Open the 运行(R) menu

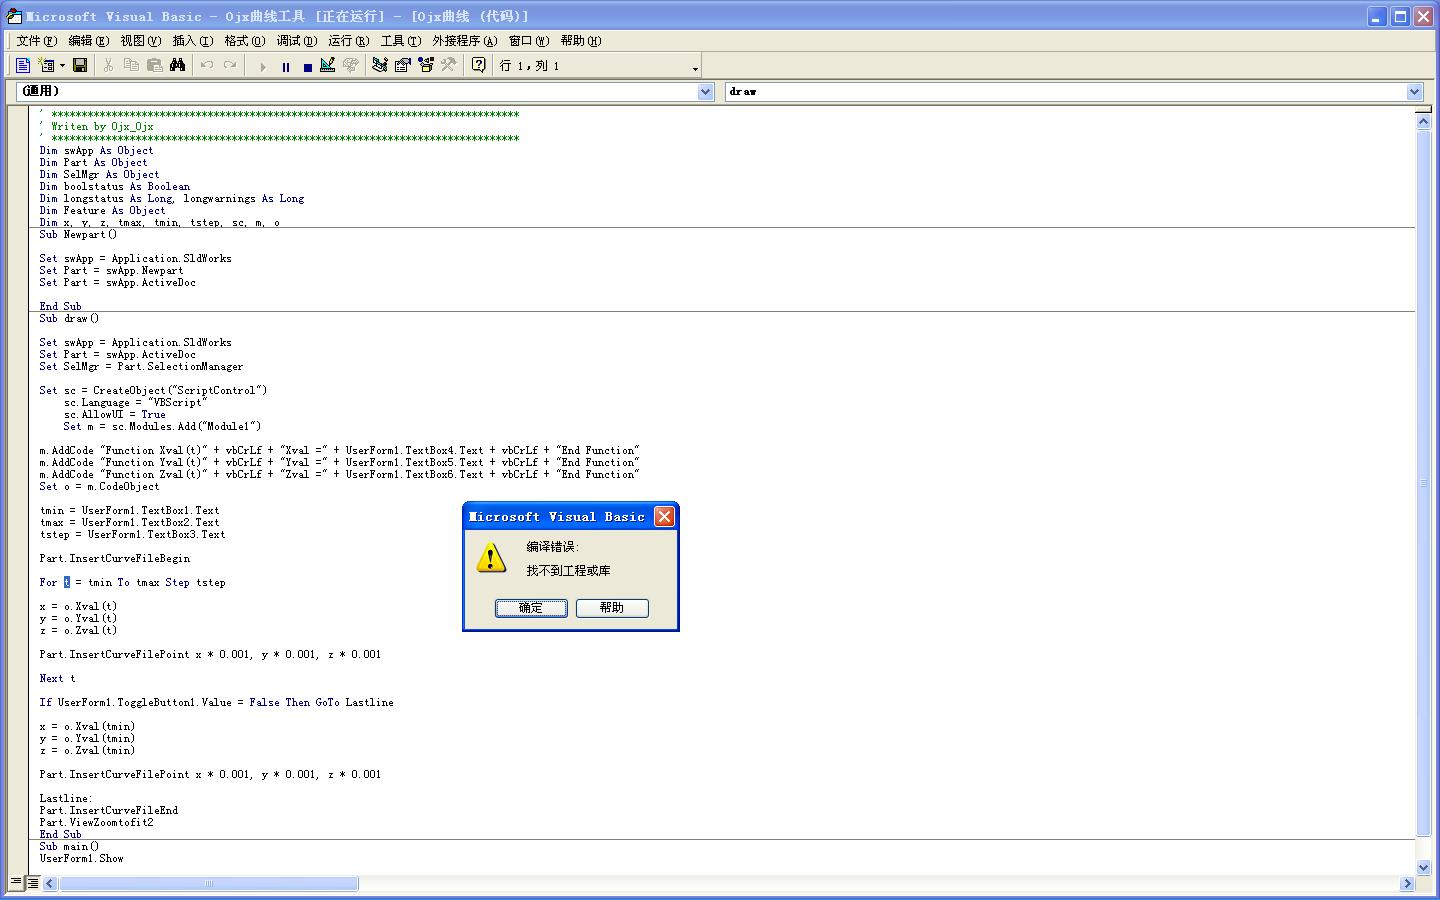(349, 41)
